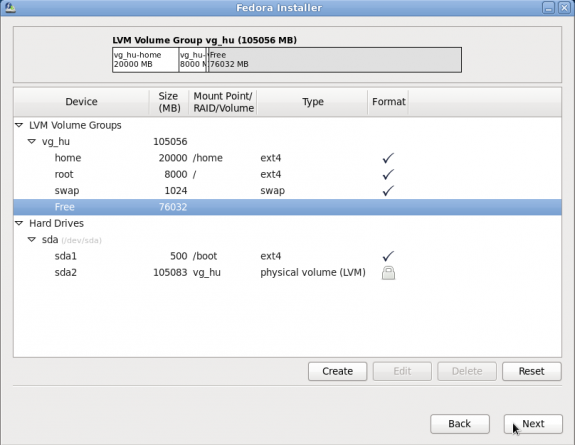This screenshot has width=575, height=445.
Task: Toggle format checkmark for home volume
Action: 388,158
